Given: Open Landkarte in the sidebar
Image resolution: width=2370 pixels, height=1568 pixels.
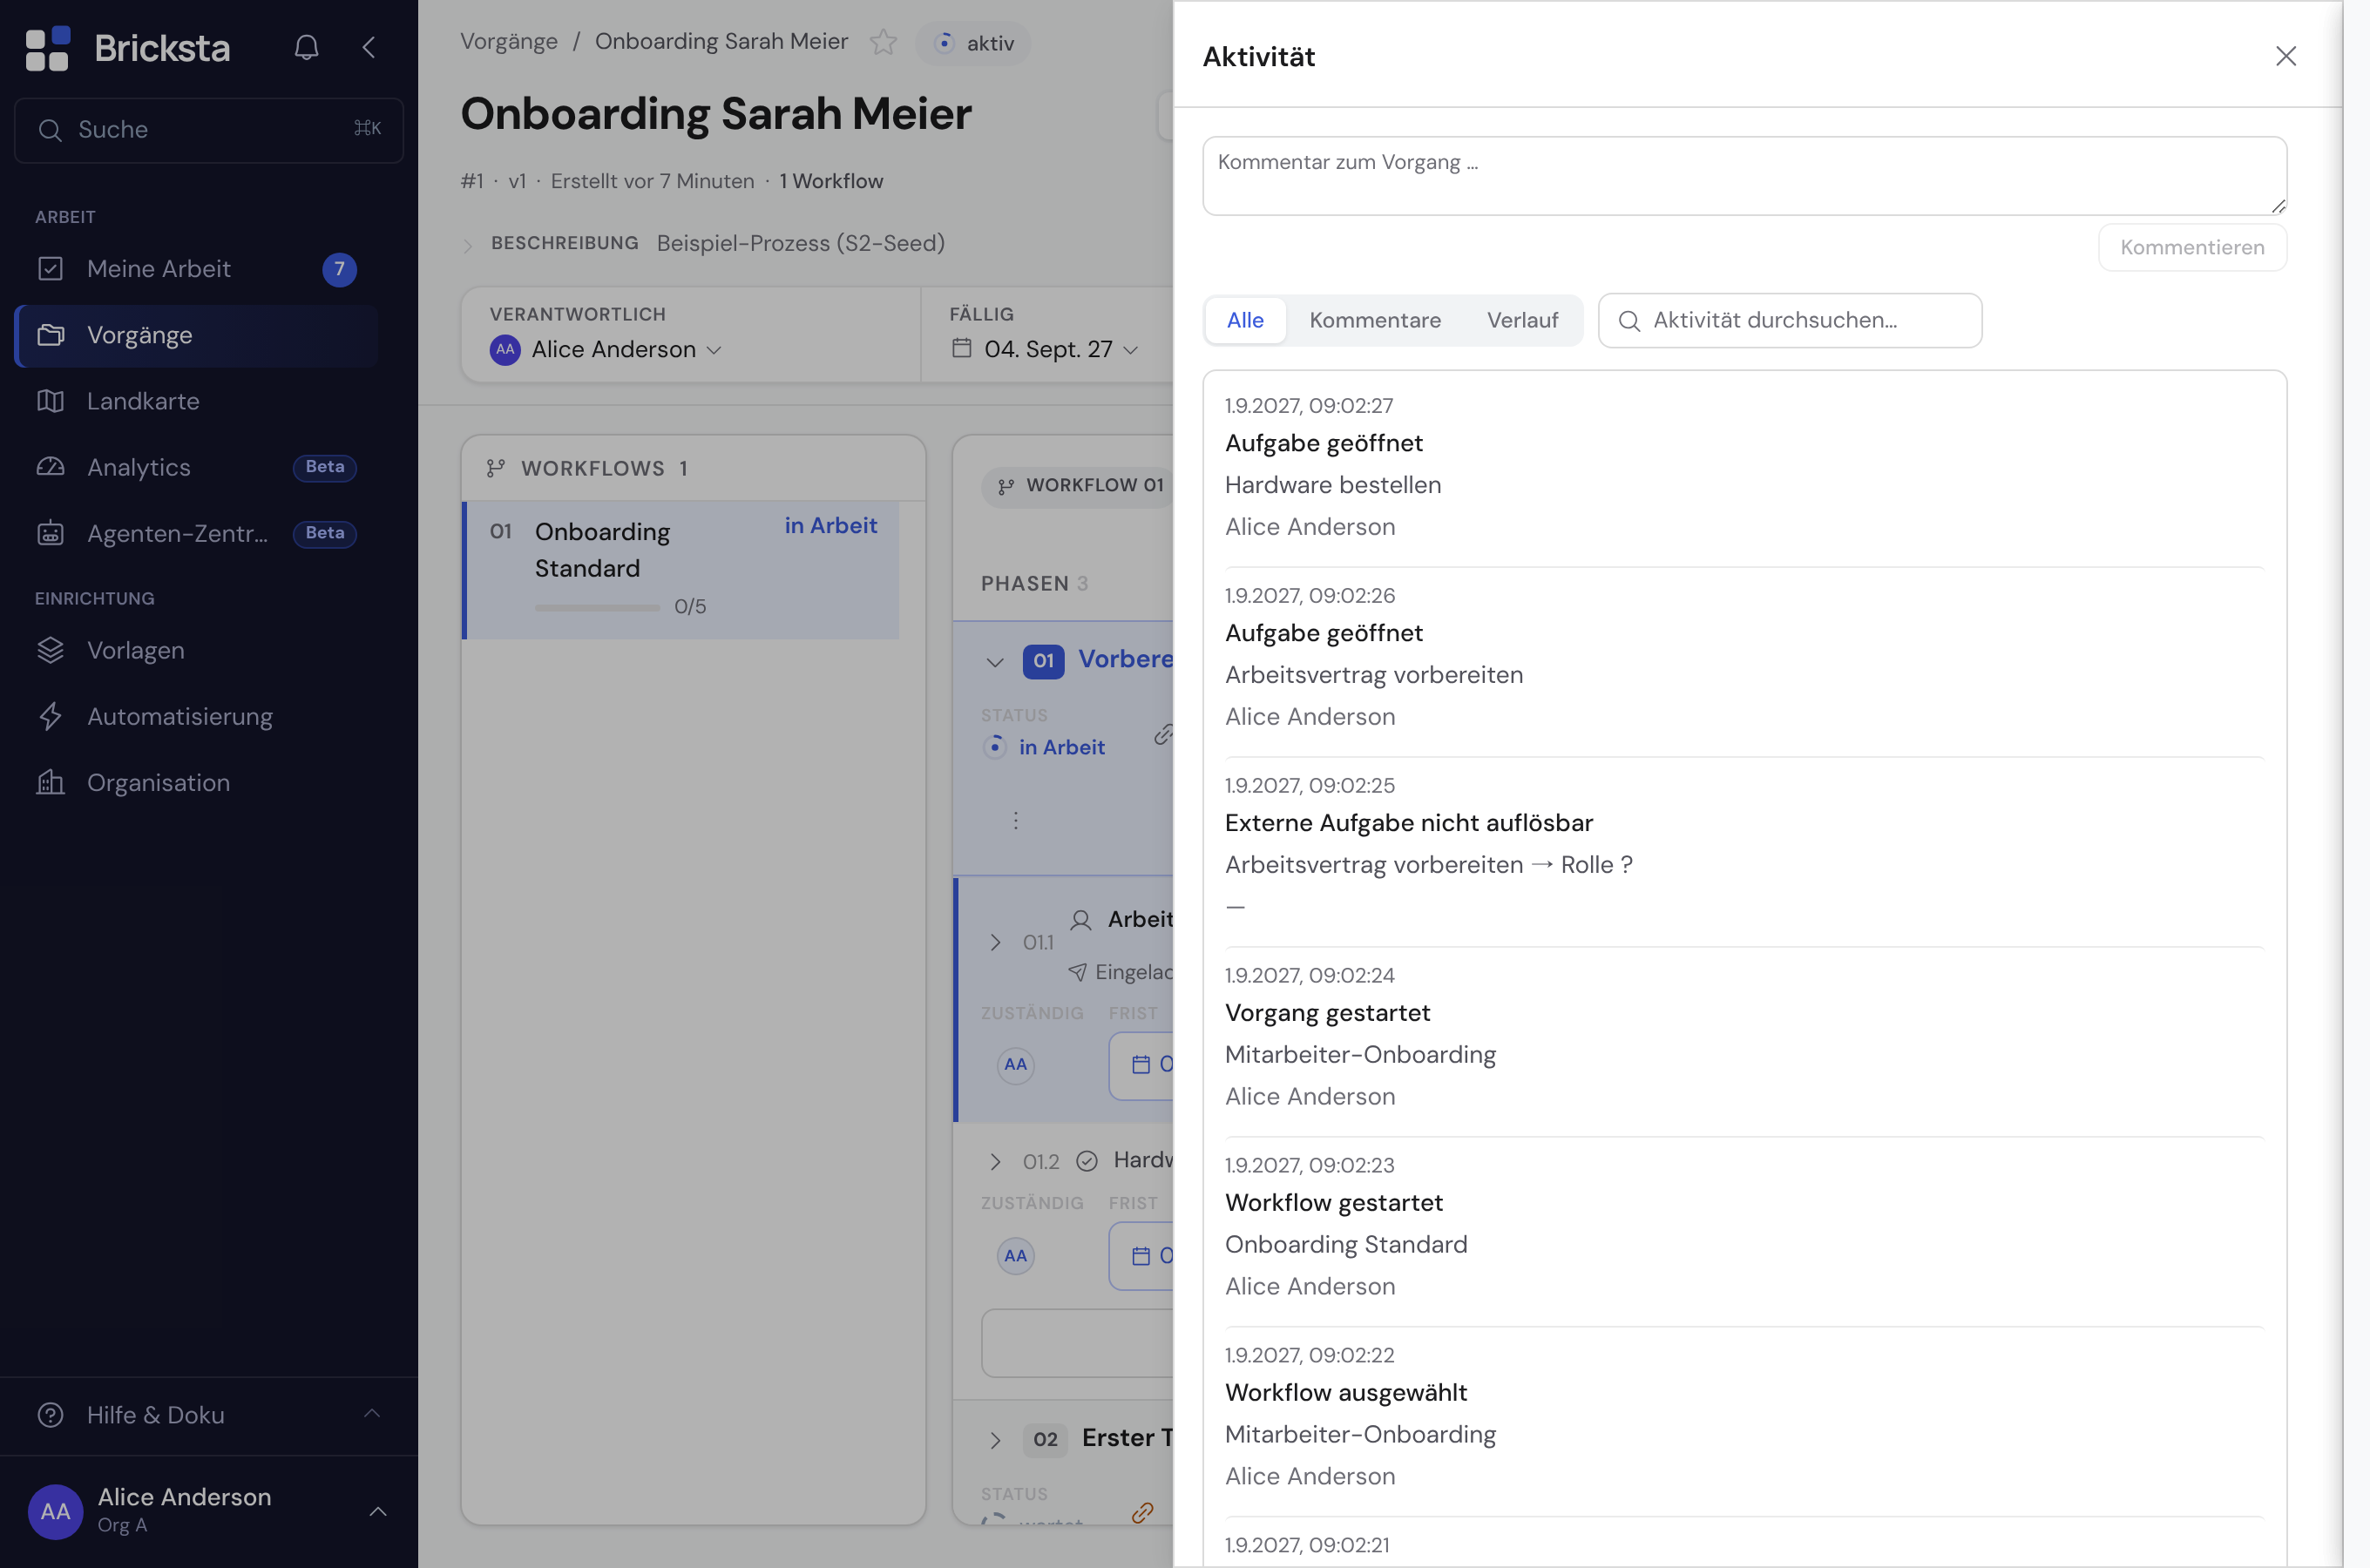Looking at the screenshot, I should pos(197,401).
